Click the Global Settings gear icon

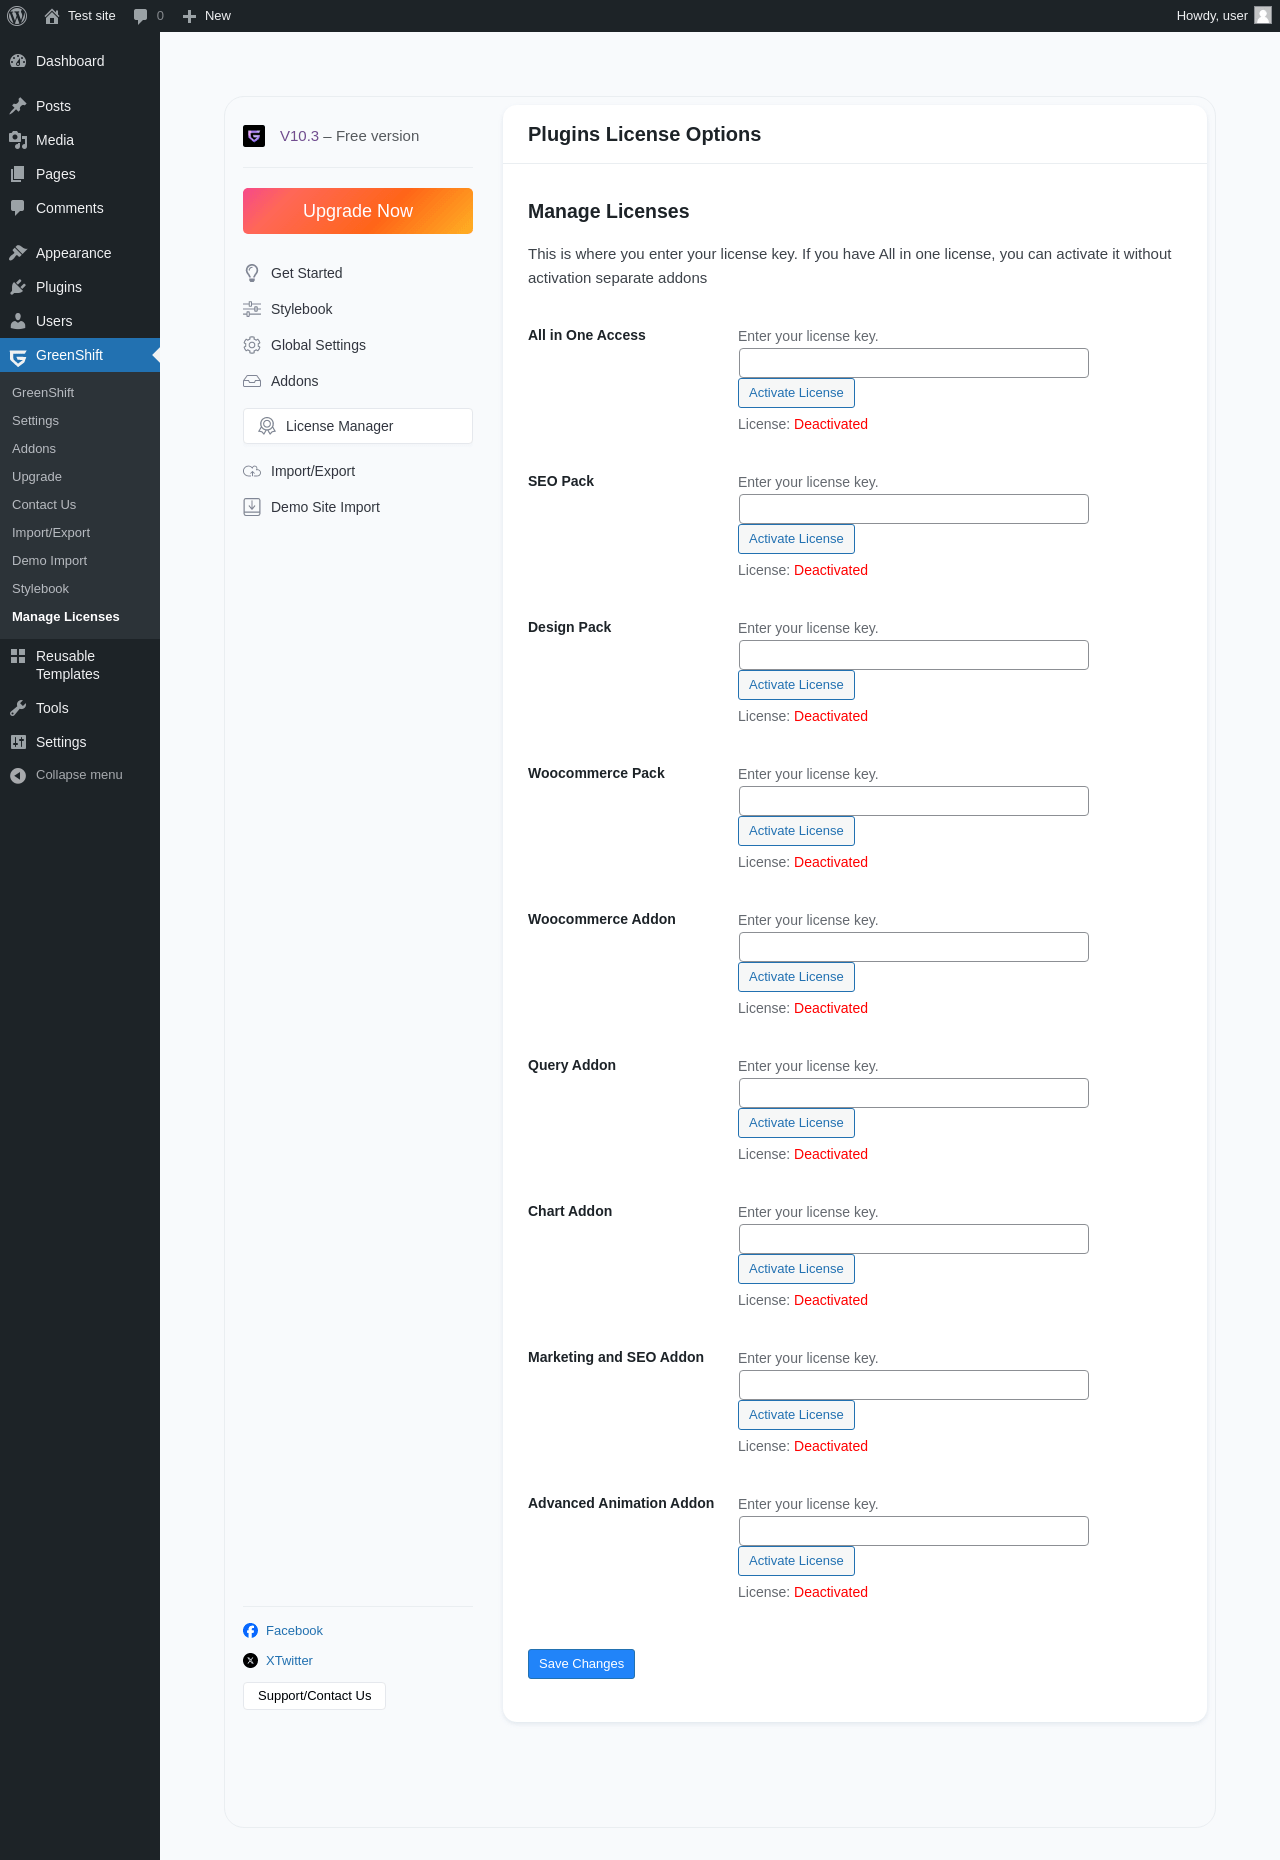[252, 345]
